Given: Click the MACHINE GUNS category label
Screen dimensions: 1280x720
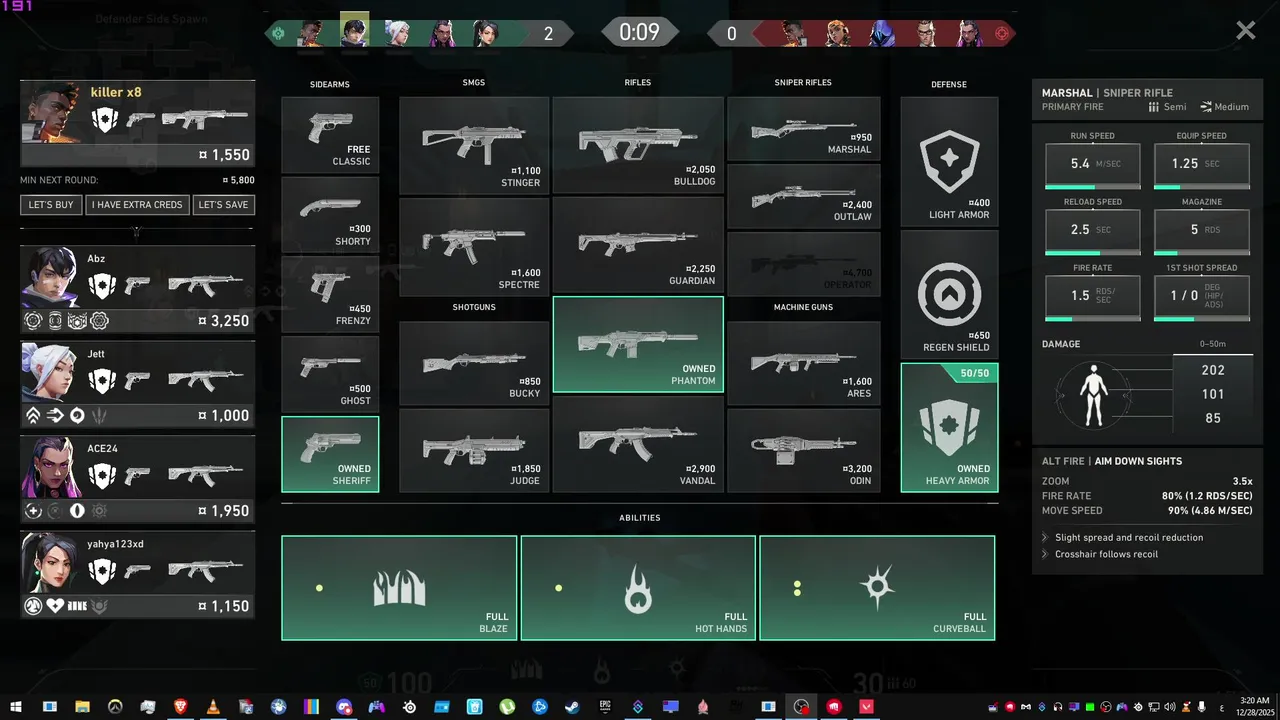Looking at the screenshot, I should (x=803, y=308).
